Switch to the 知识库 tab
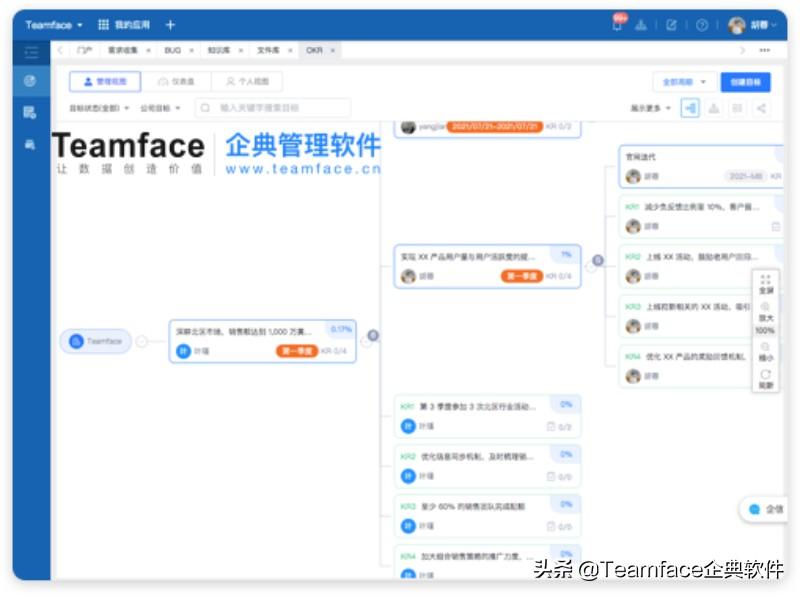 [x=218, y=50]
